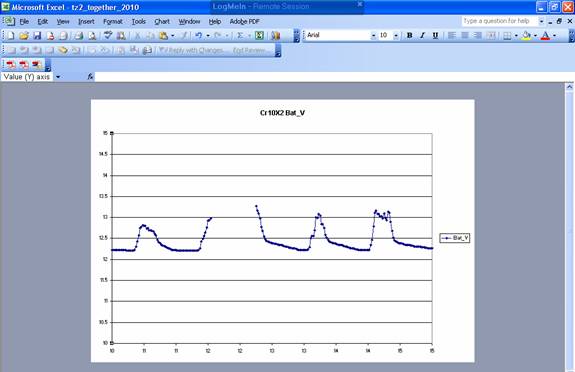Open the Paste options dropdown arrow
This screenshot has height=372, width=575.
172,36
